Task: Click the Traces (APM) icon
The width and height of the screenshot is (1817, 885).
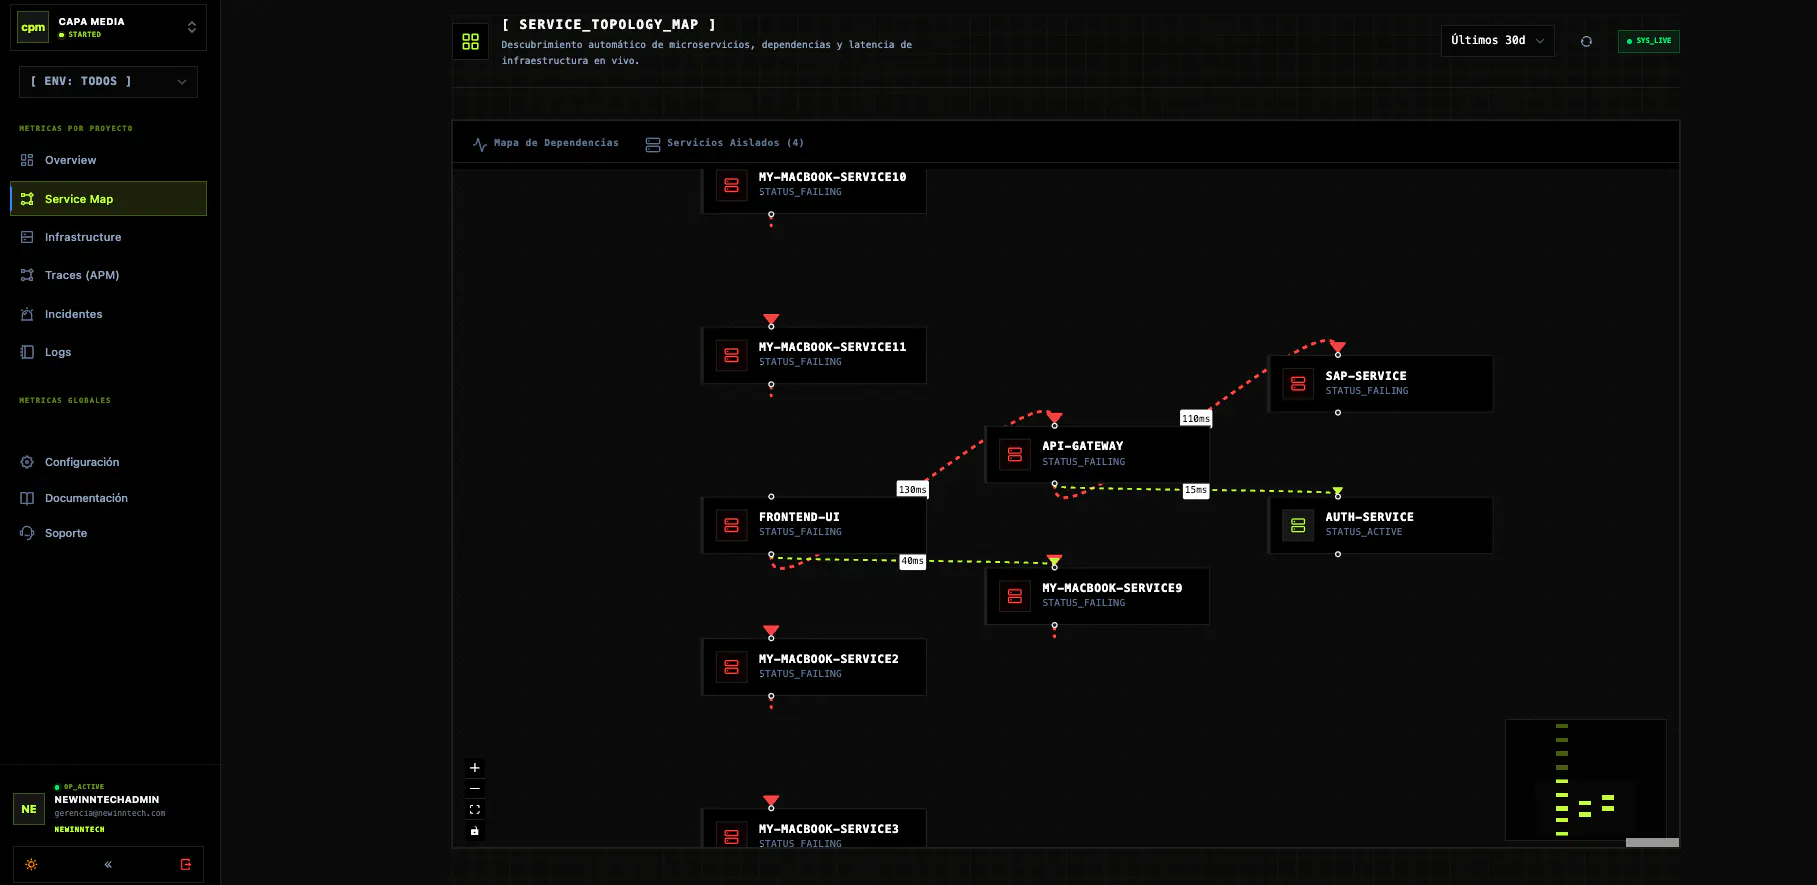Action: click(x=27, y=275)
